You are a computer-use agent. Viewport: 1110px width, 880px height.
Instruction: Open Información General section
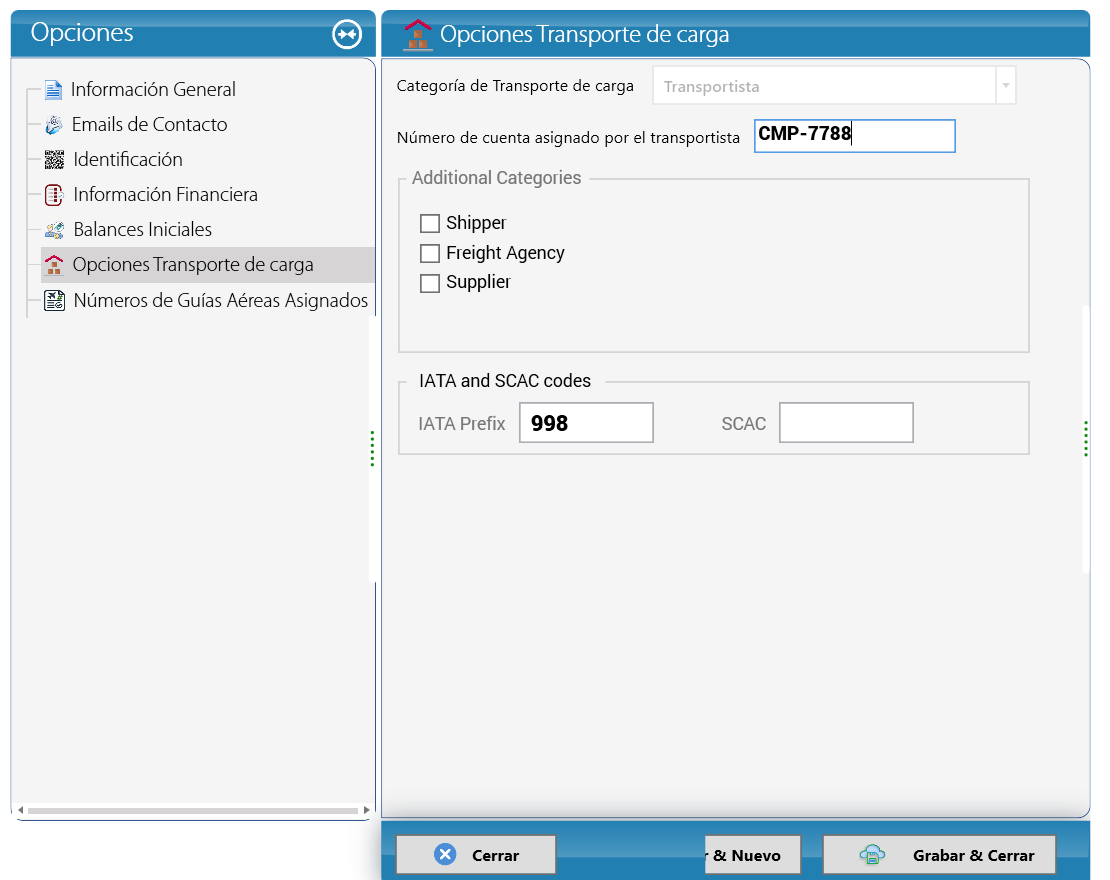coord(153,90)
